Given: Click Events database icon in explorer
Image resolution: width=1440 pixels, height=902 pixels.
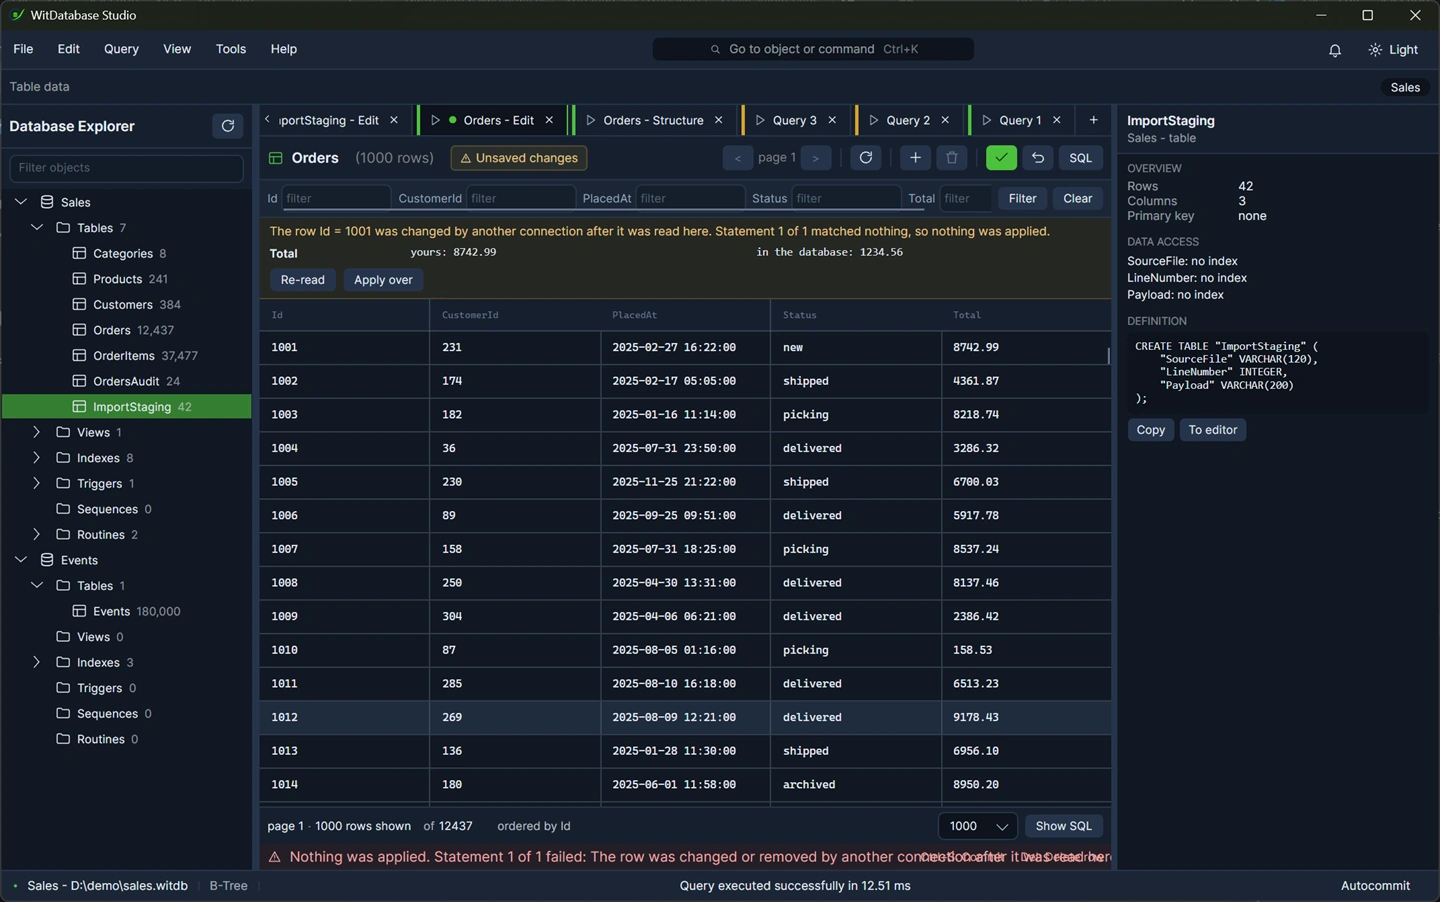Looking at the screenshot, I should pos(47,560).
